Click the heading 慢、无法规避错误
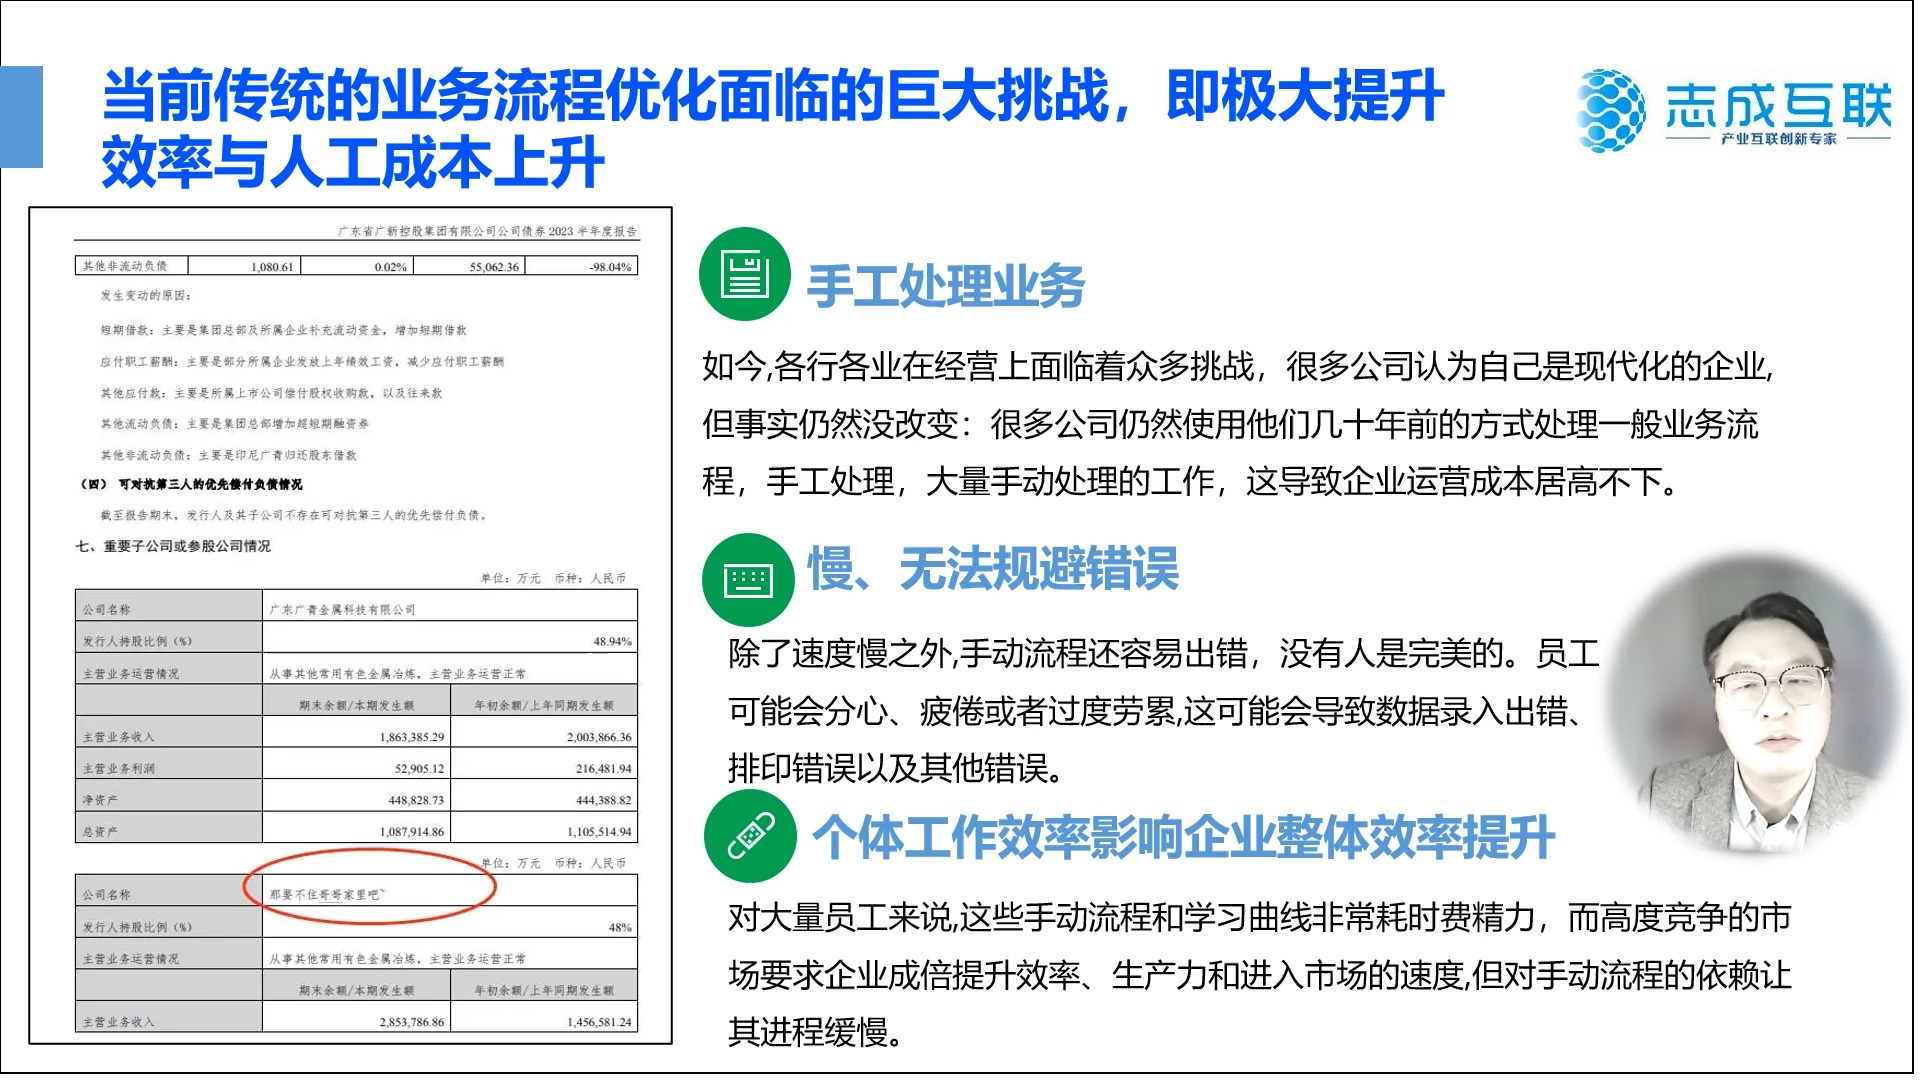This screenshot has width=1920, height=1080. pyautogui.click(x=993, y=569)
